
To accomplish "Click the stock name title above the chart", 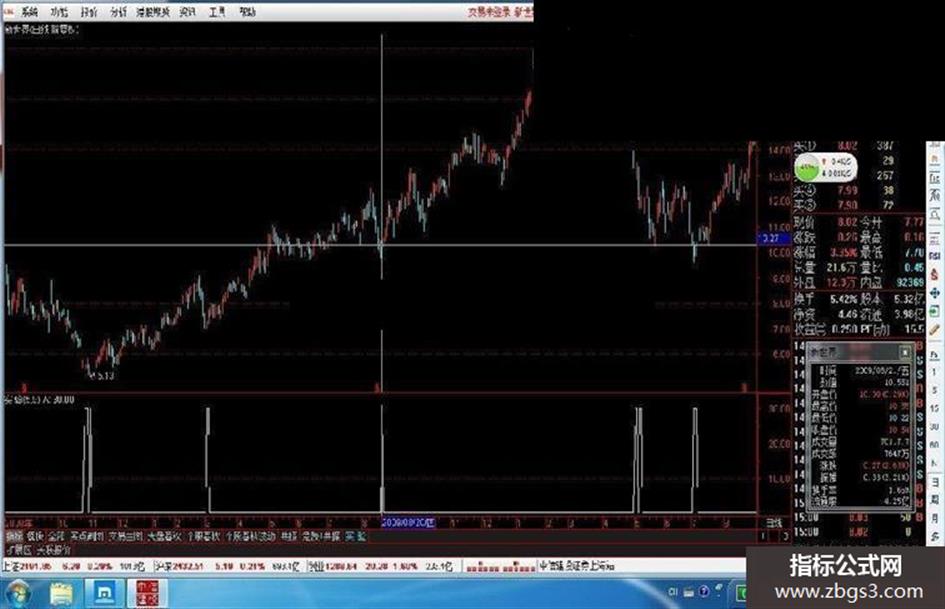I will (42, 29).
